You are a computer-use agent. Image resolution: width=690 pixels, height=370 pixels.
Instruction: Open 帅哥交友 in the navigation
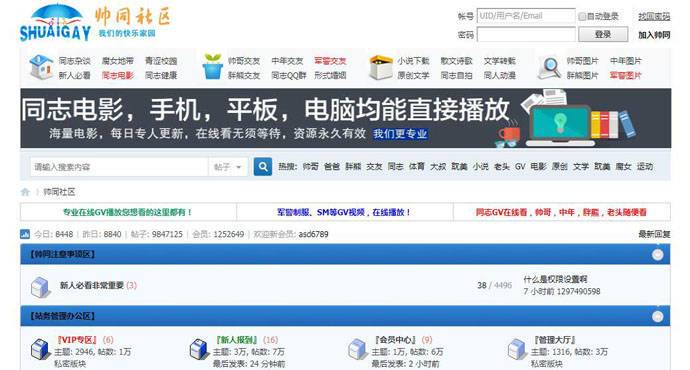(244, 61)
